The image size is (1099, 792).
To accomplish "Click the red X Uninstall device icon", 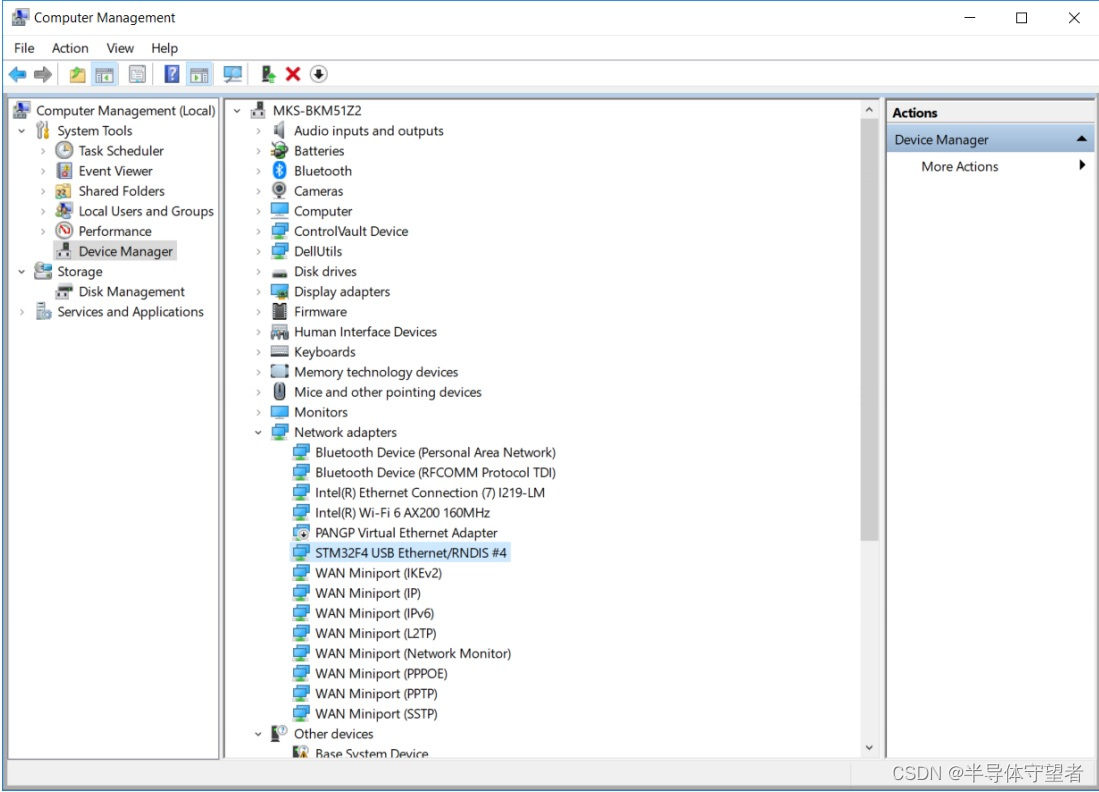I will [293, 74].
